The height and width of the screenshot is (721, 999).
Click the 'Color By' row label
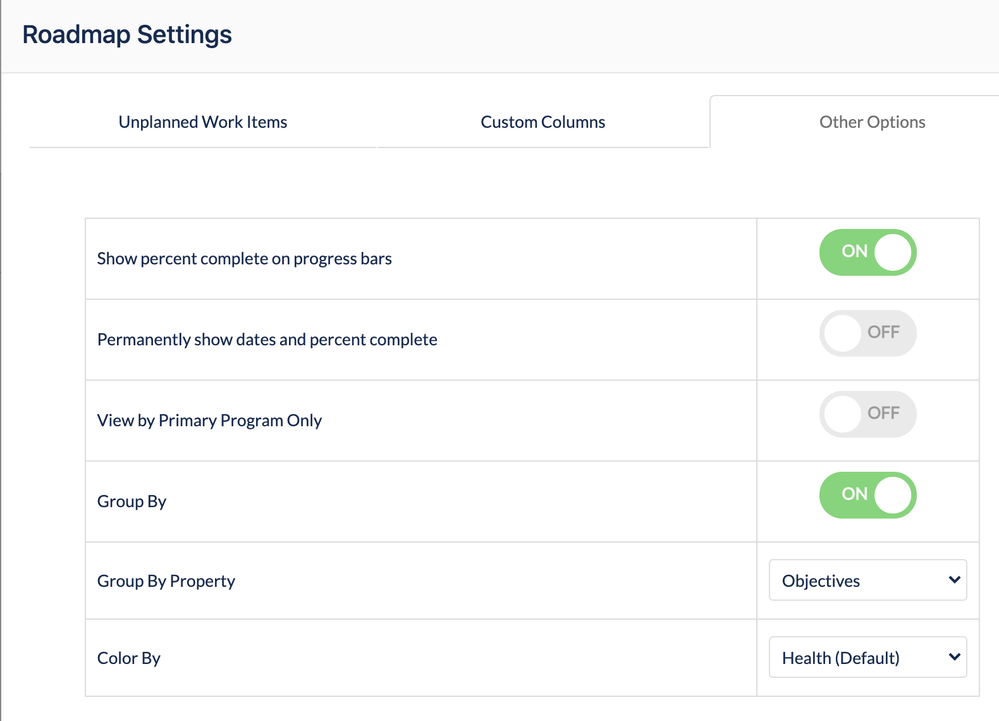point(129,658)
